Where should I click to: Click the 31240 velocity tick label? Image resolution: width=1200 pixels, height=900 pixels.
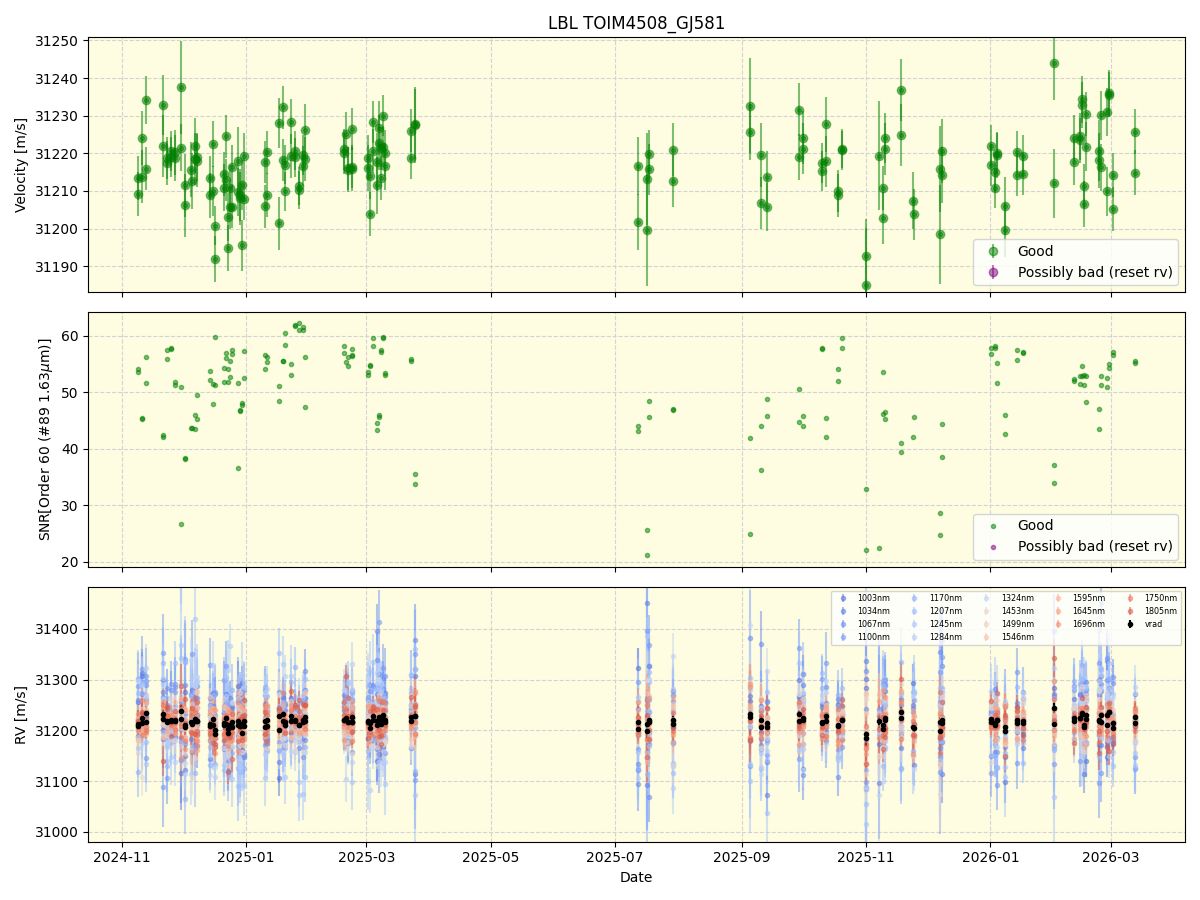(x=58, y=79)
